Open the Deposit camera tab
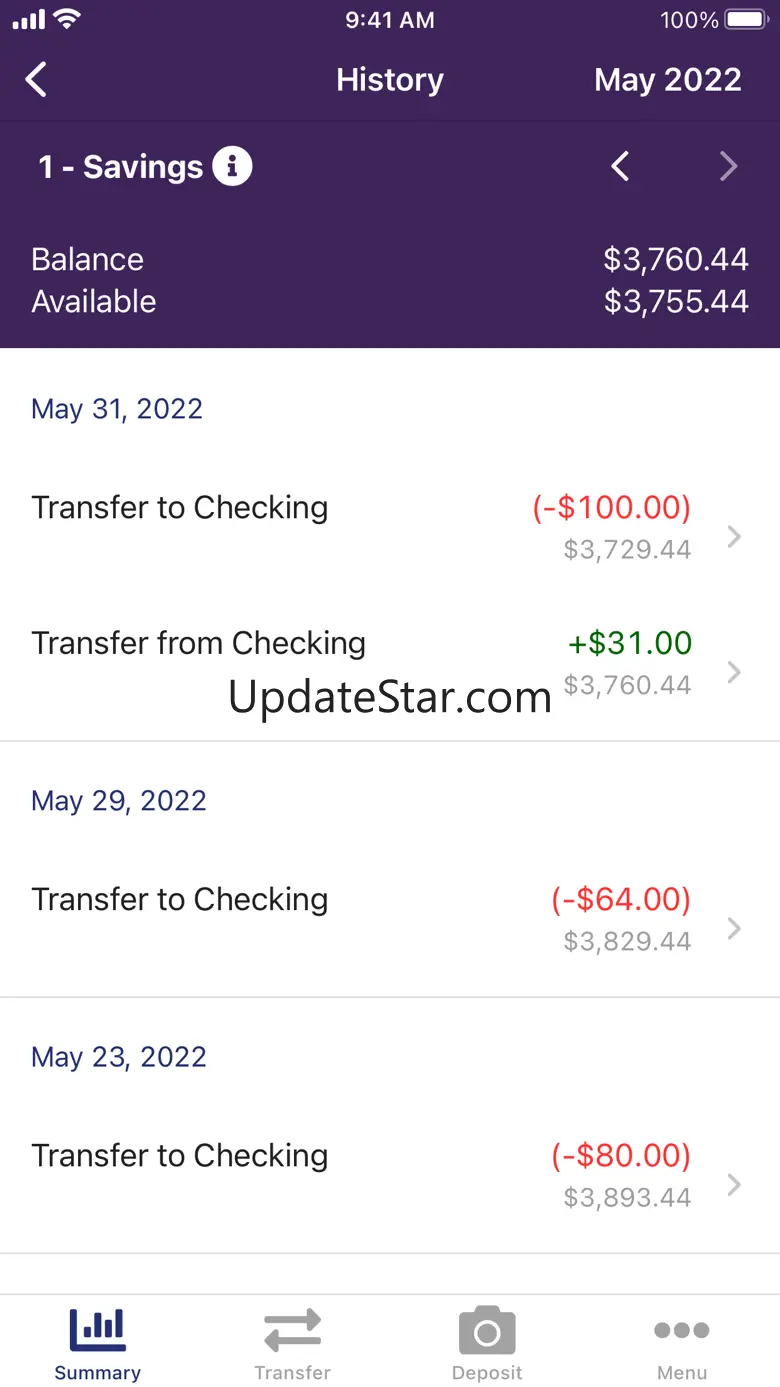The width and height of the screenshot is (780, 1387). [487, 1344]
